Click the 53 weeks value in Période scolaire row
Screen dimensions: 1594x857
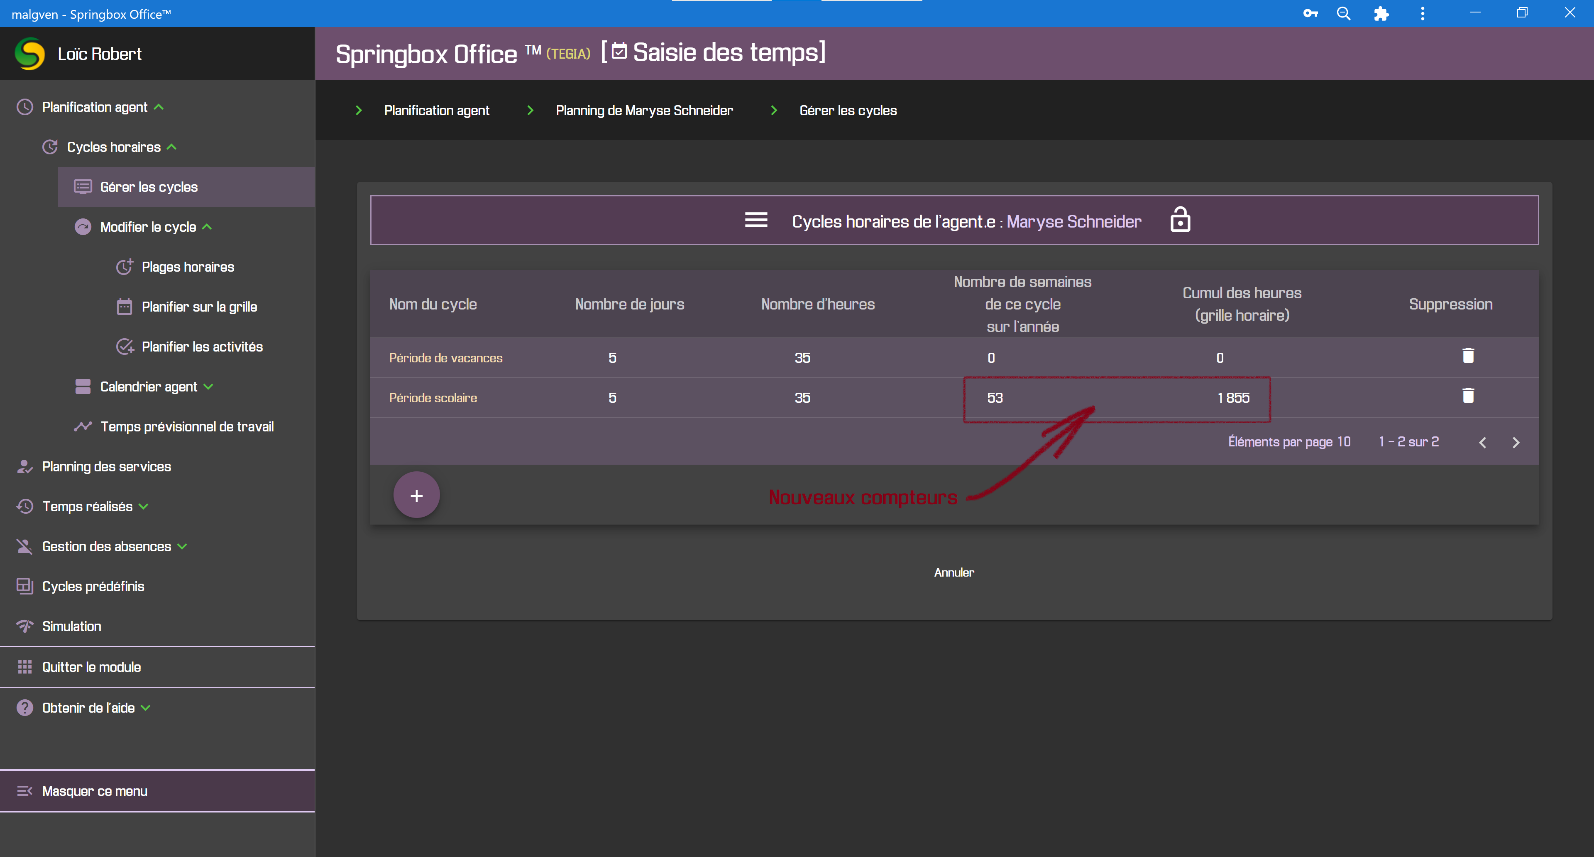tap(995, 398)
